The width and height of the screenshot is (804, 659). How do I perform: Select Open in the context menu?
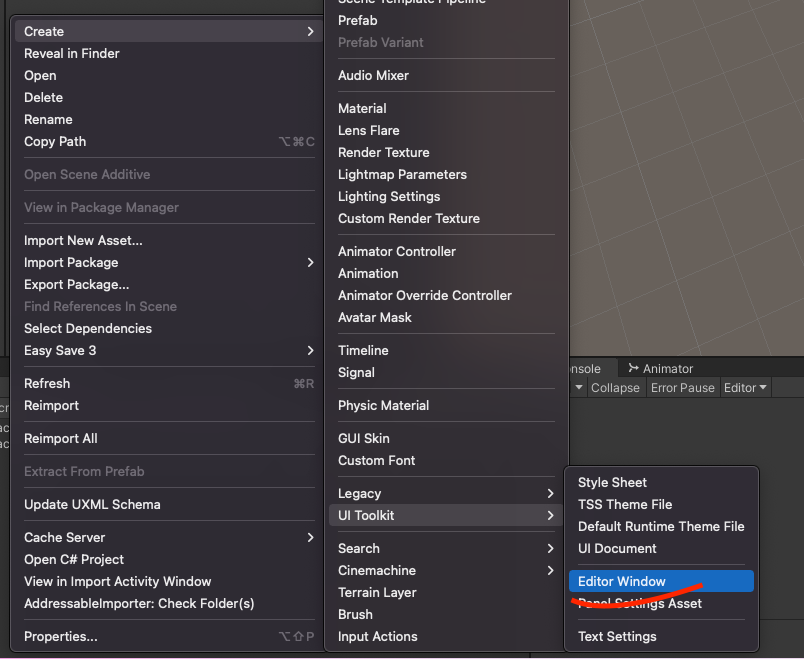[x=168, y=75]
